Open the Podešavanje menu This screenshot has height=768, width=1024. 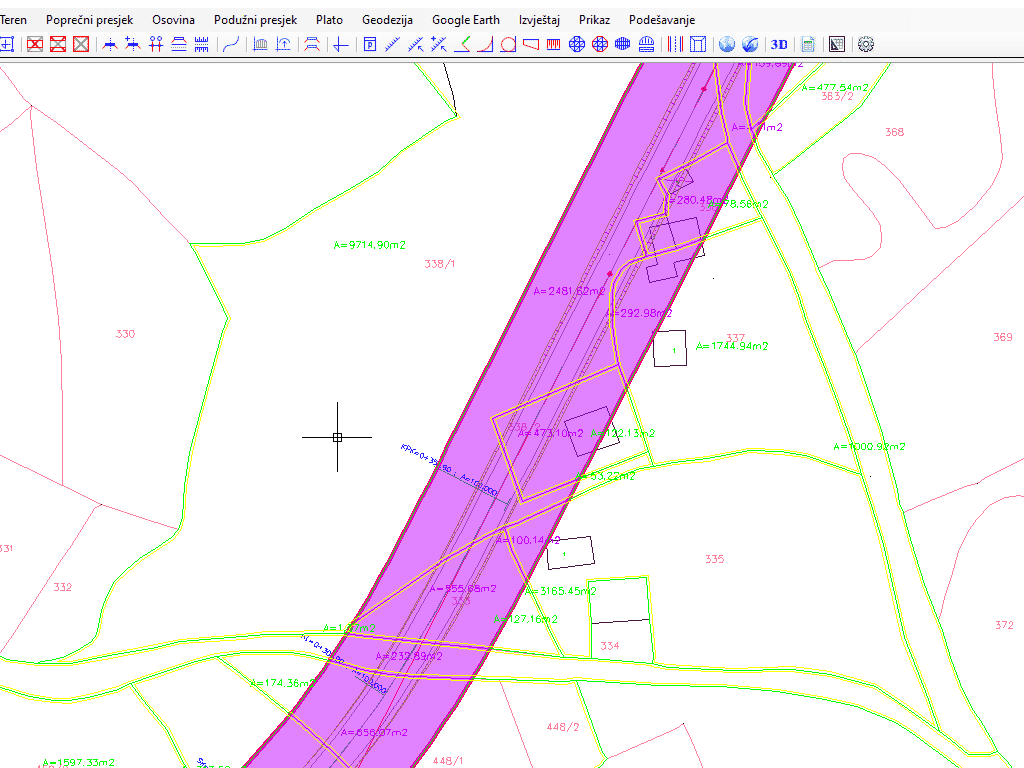[661, 20]
